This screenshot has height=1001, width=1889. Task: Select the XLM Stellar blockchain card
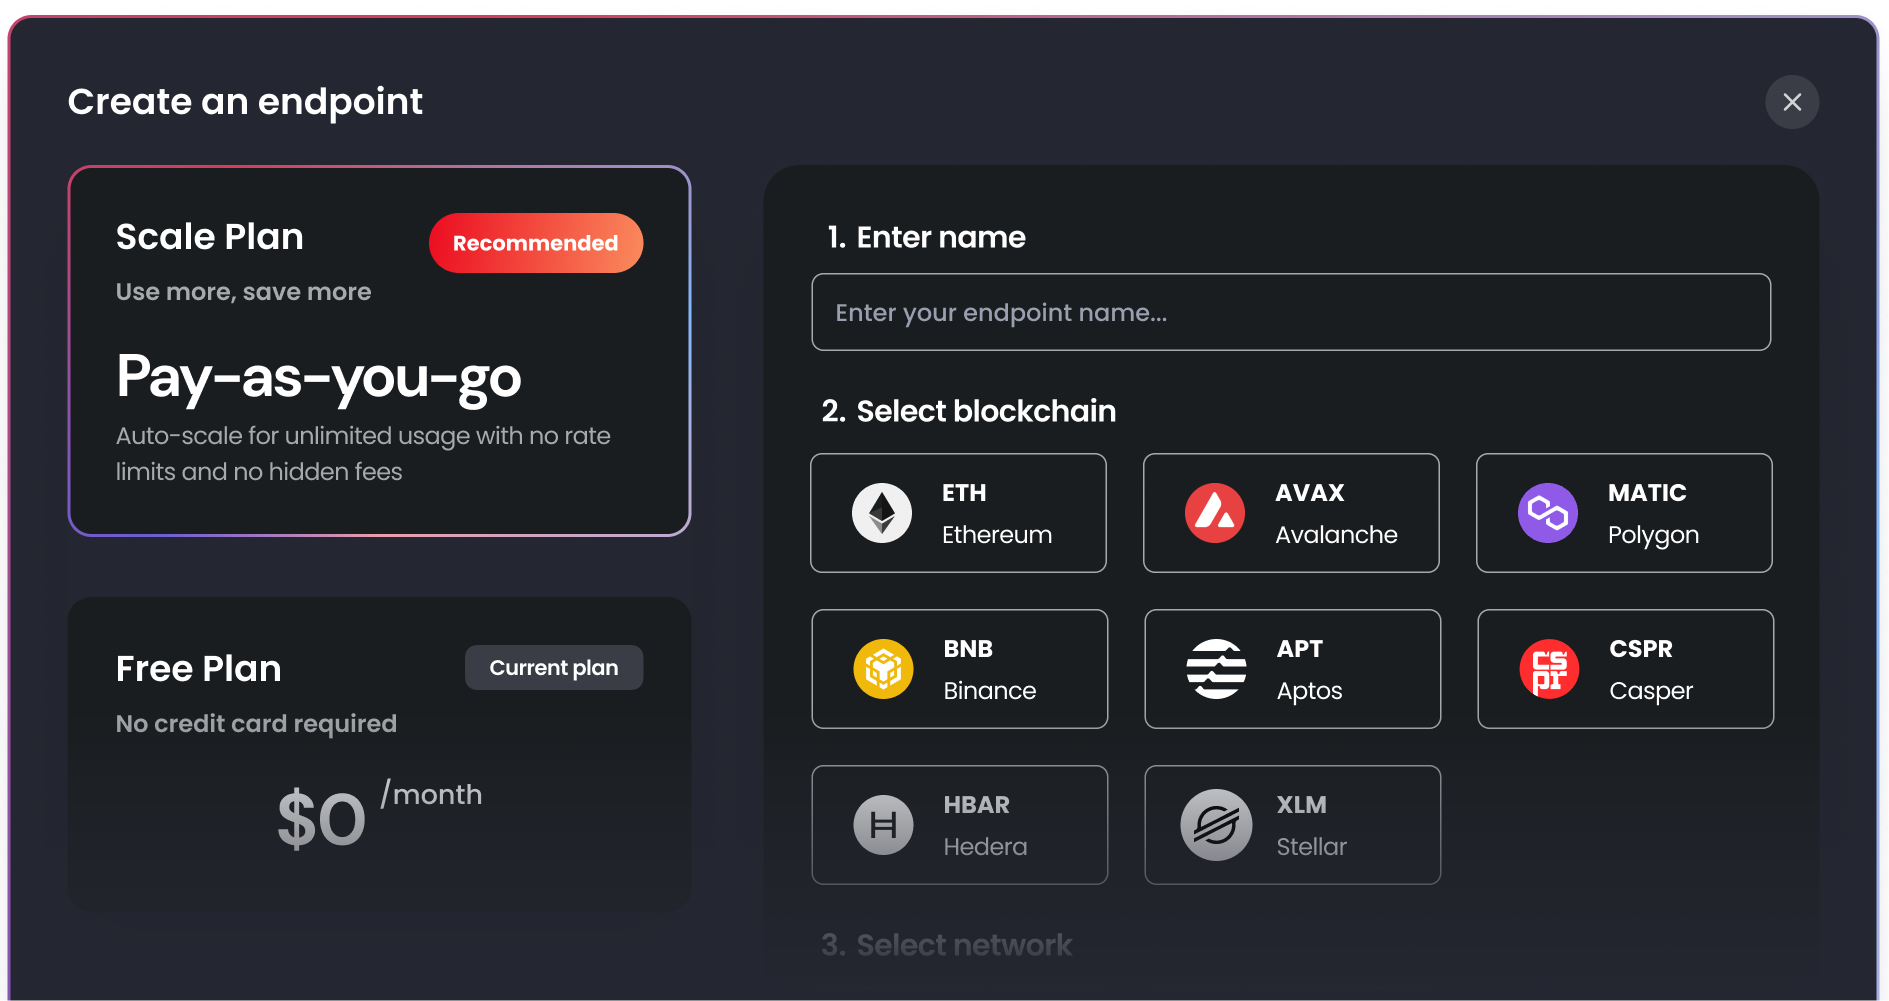tap(1292, 825)
